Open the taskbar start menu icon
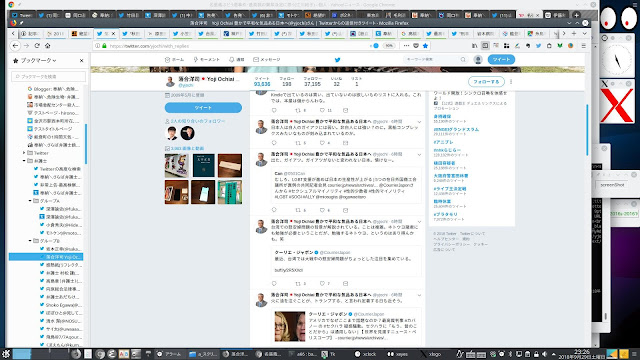640x360 pixels. tap(6, 354)
